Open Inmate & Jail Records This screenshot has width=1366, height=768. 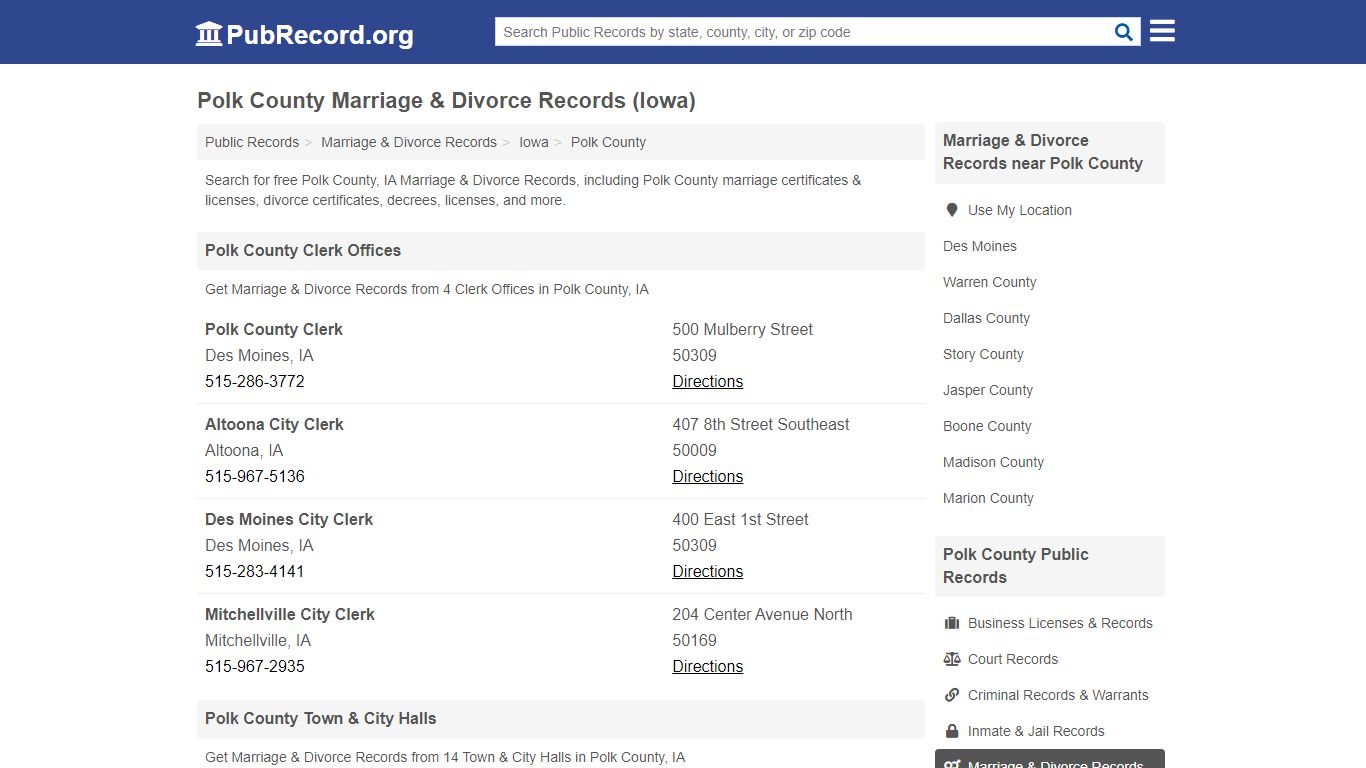click(1036, 731)
